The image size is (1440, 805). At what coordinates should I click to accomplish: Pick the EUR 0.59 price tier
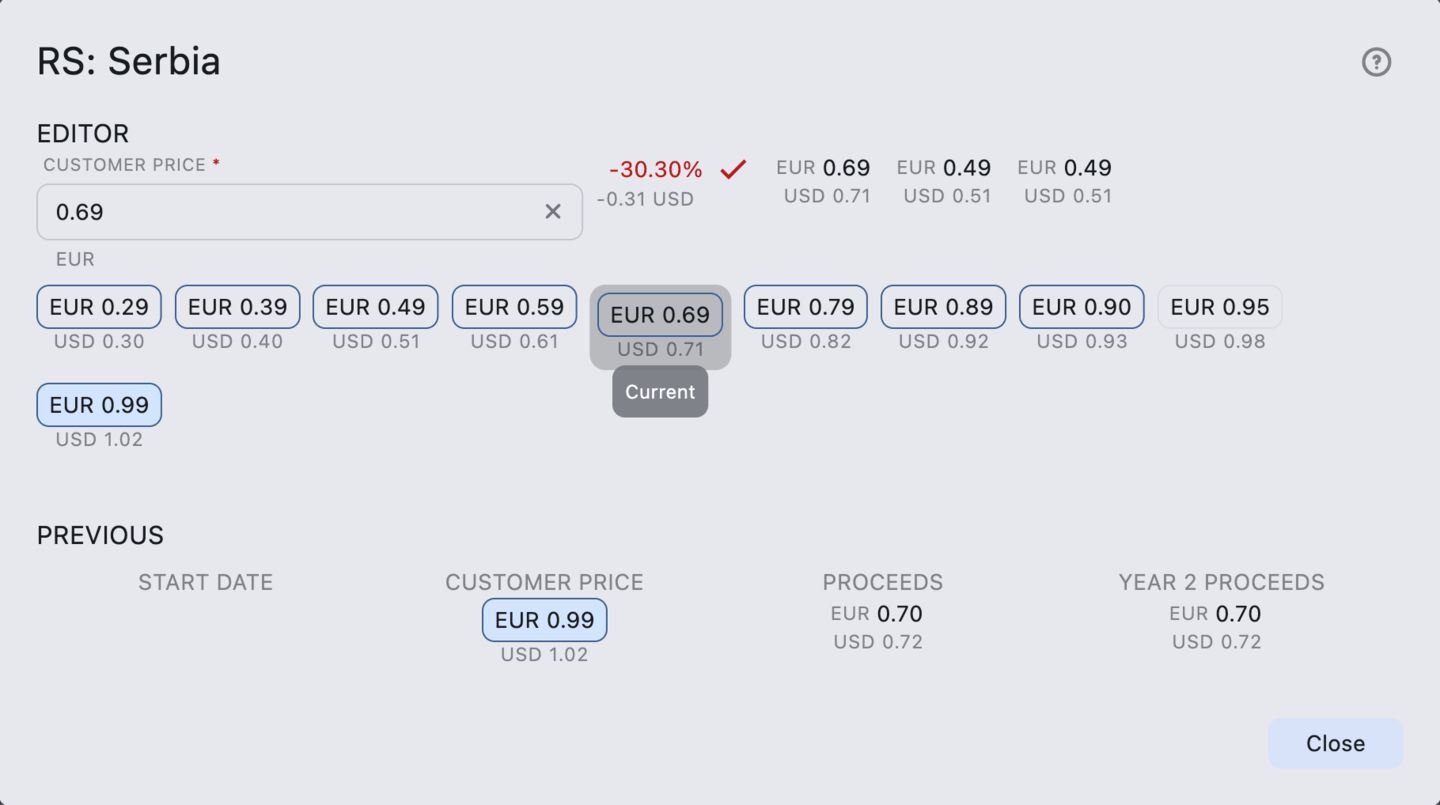pos(514,307)
